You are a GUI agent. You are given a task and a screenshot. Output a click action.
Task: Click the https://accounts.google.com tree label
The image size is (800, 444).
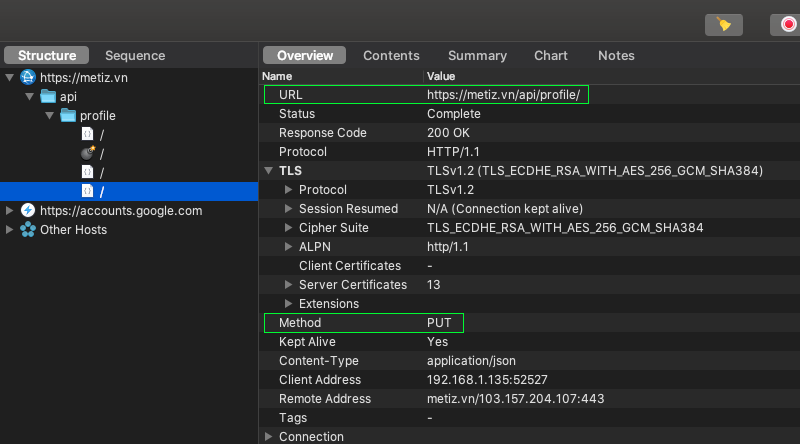point(121,210)
